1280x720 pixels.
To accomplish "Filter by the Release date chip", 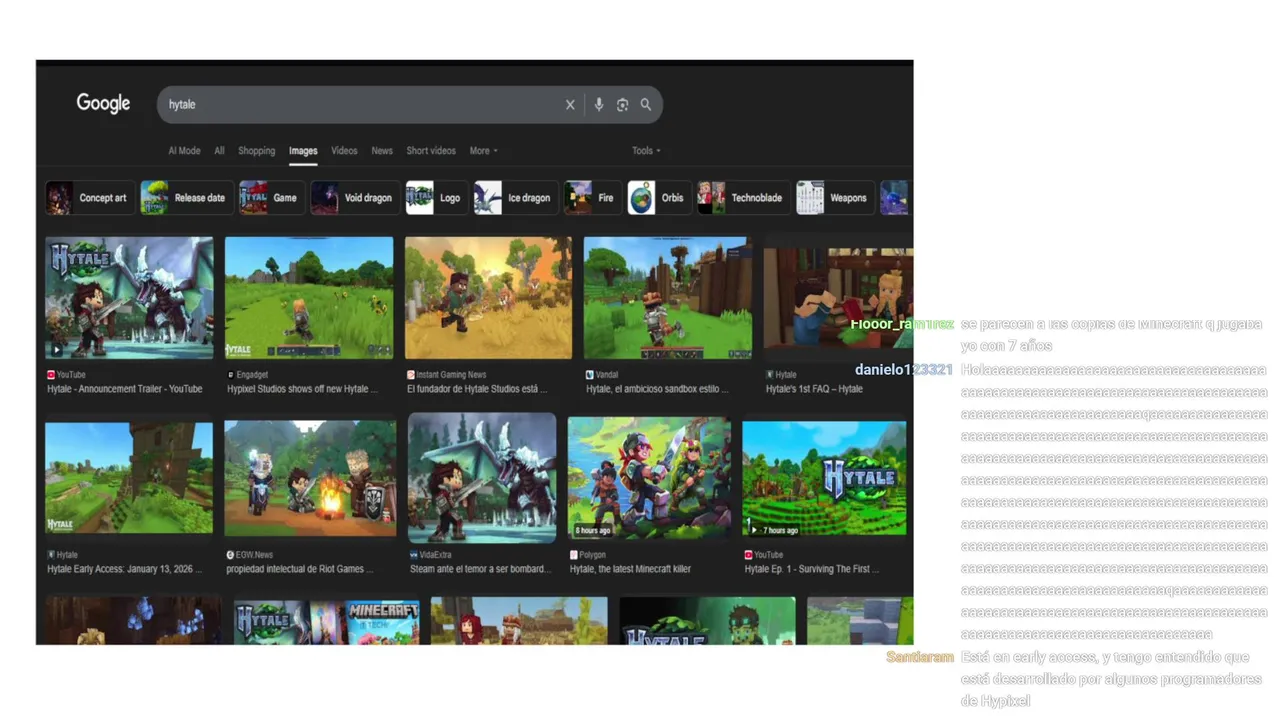I will tap(186, 198).
